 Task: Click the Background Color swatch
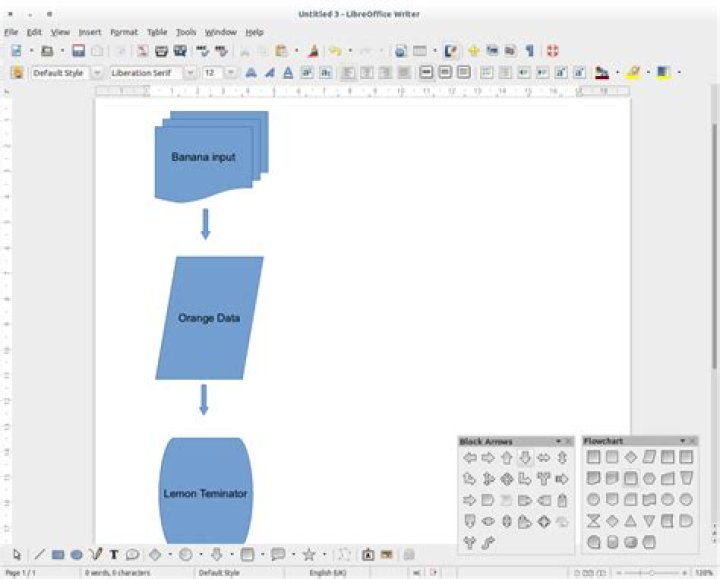(x=664, y=73)
